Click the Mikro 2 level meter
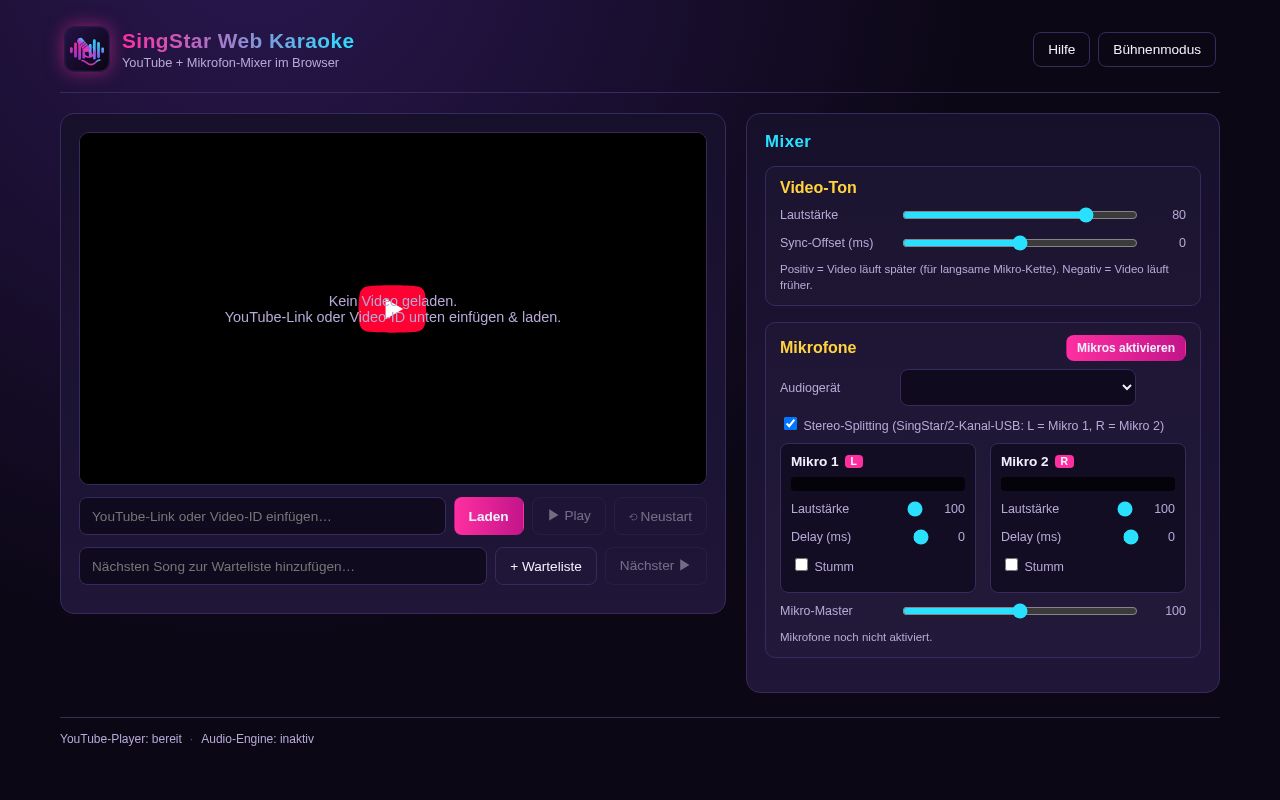1280x800 pixels. click(x=1088, y=484)
